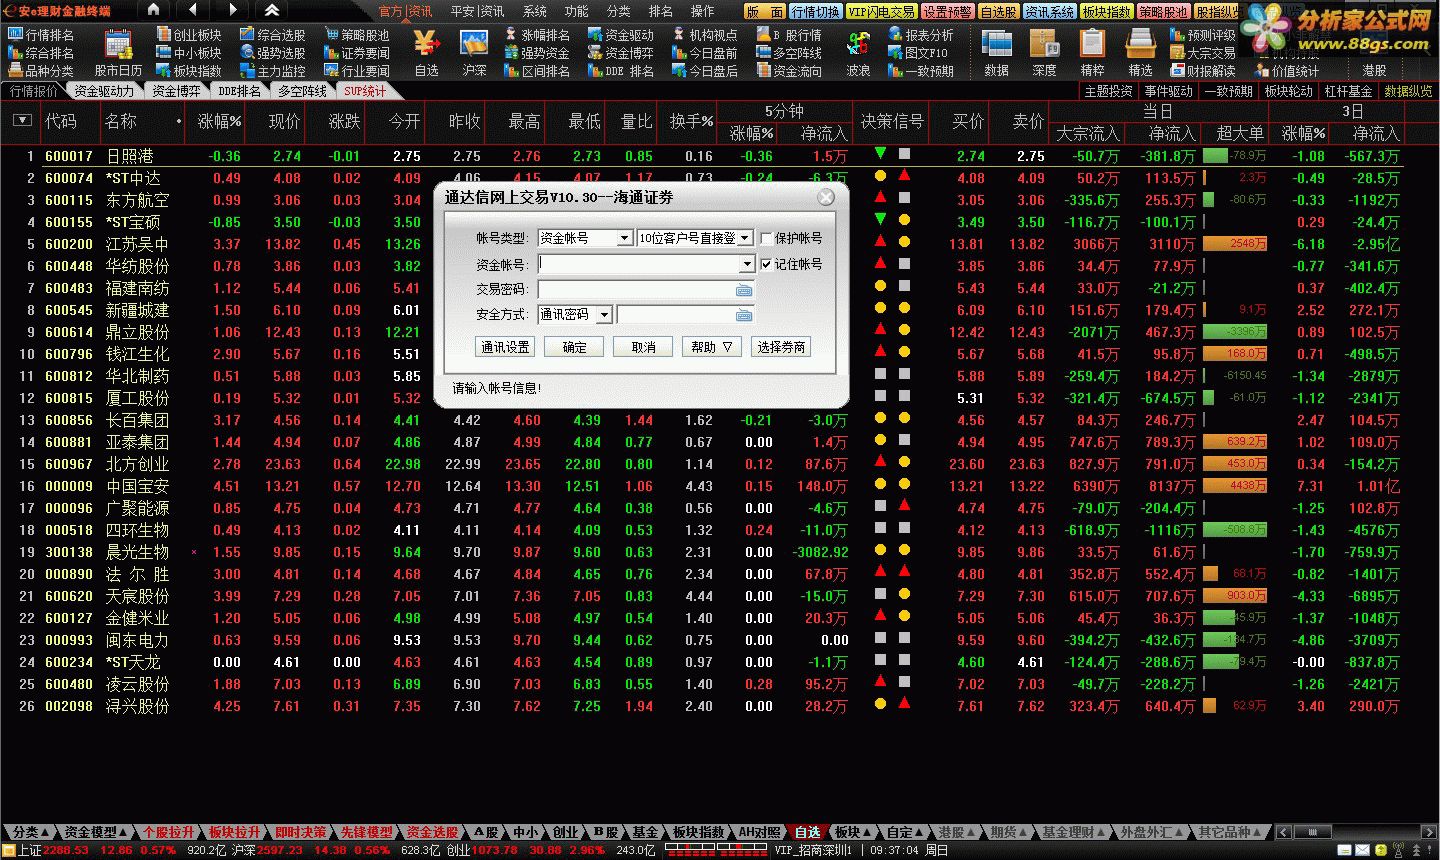
Task: Open 报表分析 in toolbar
Action: point(921,35)
